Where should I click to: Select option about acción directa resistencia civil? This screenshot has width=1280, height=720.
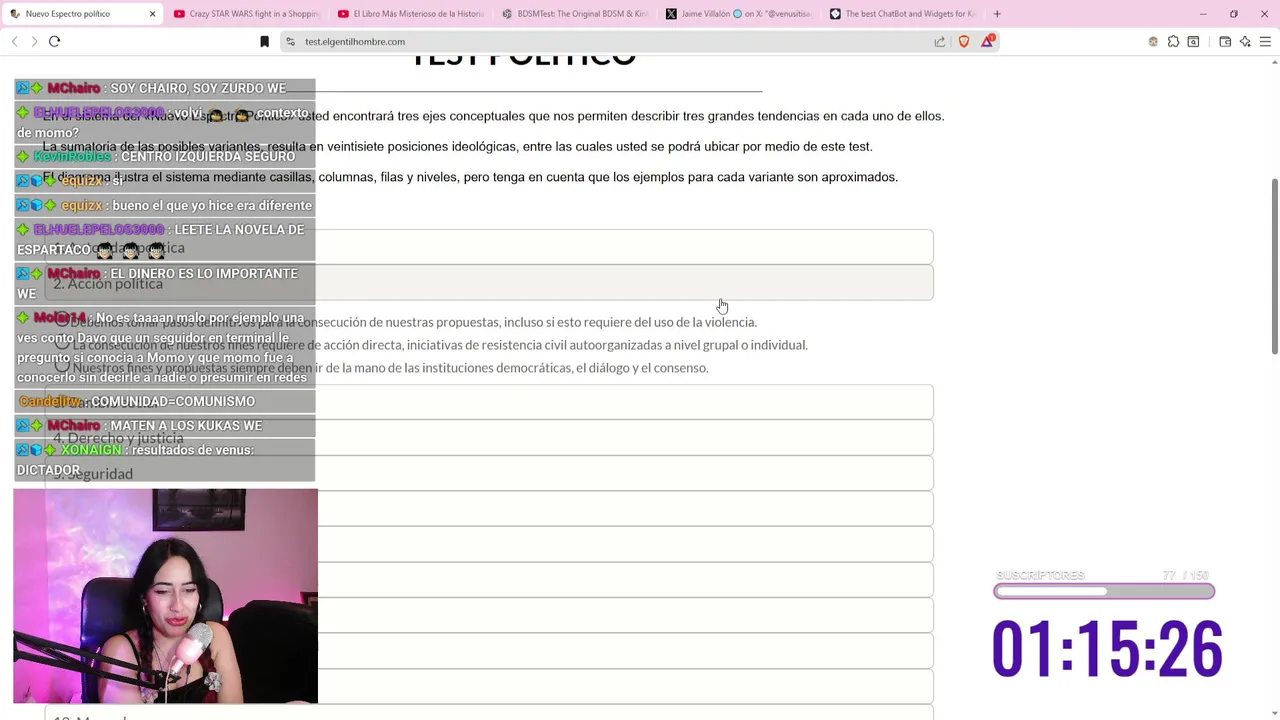[x=61, y=344]
